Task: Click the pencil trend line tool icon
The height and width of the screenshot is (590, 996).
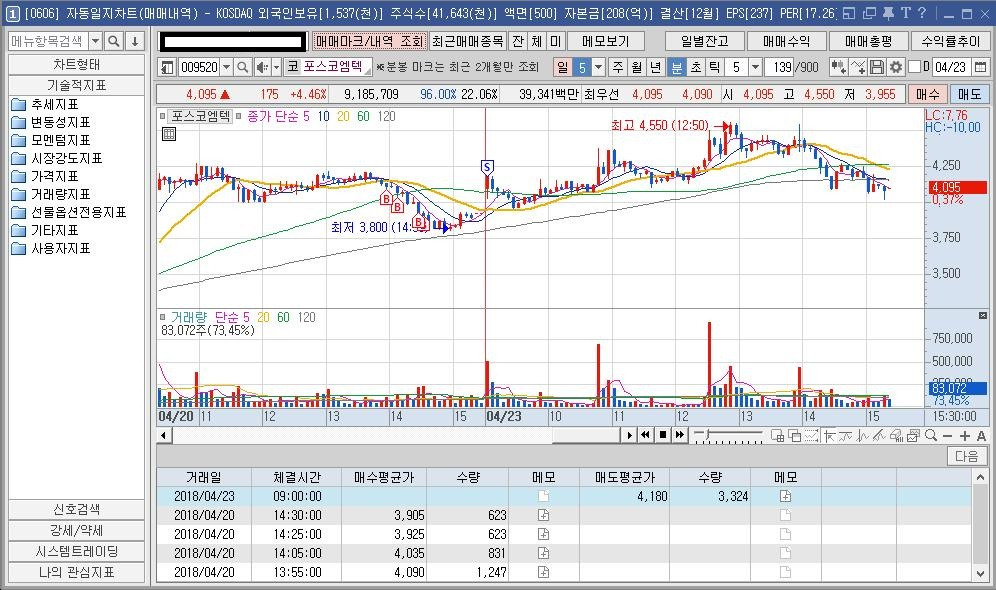Action: (879, 435)
